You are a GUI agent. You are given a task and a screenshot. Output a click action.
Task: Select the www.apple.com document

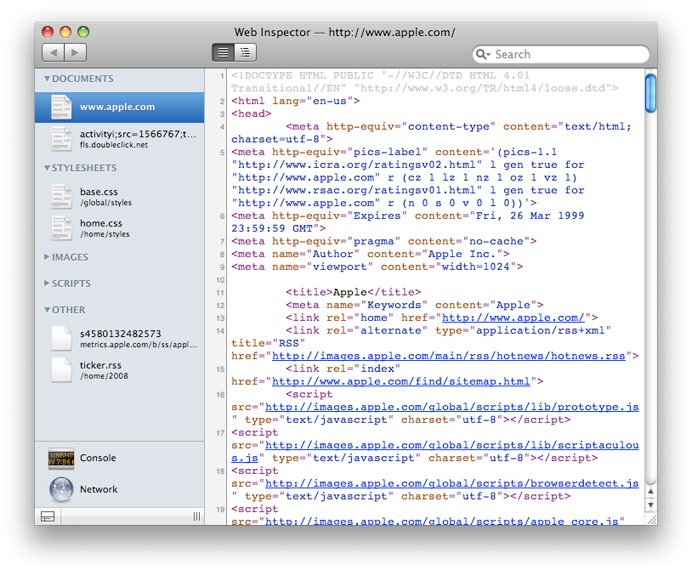[120, 107]
